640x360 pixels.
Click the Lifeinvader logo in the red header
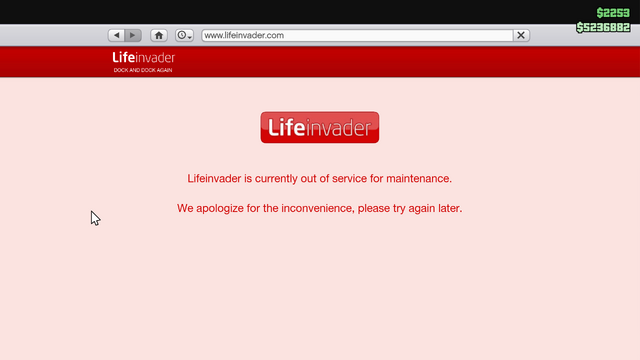coord(144,58)
